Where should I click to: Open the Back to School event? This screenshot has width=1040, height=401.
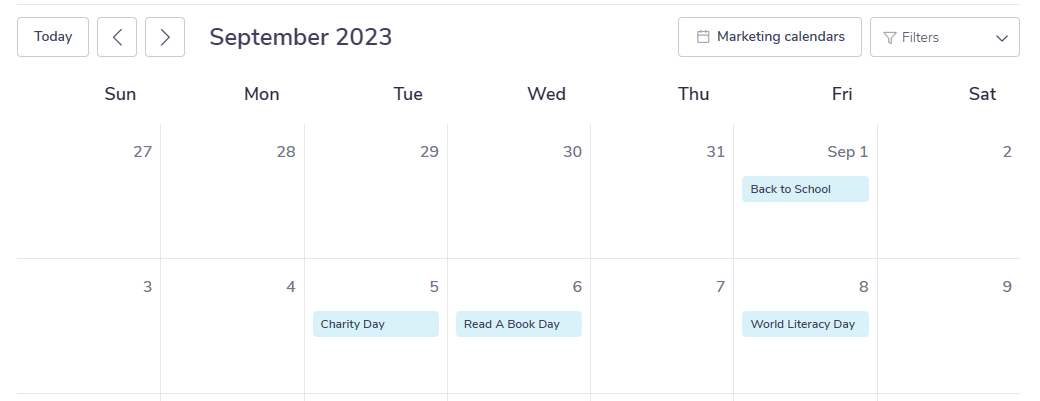805,189
